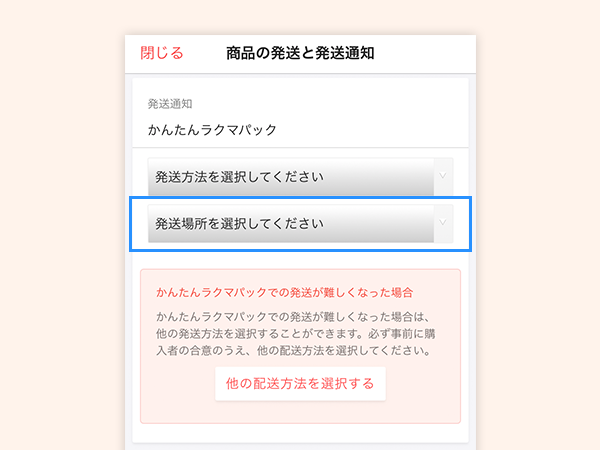Click the notice line starting with 他の発送方法を選択する

coord(295,334)
